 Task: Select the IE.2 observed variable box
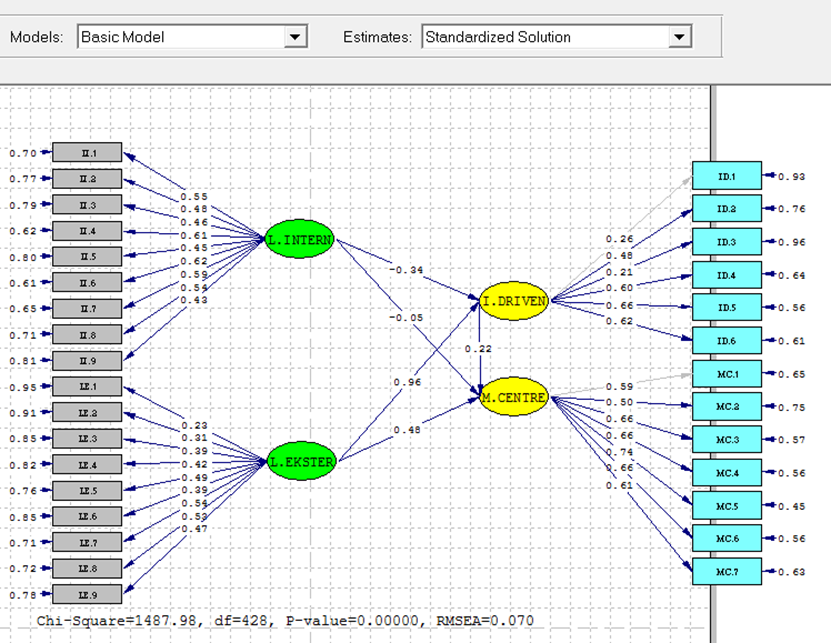pos(87,412)
